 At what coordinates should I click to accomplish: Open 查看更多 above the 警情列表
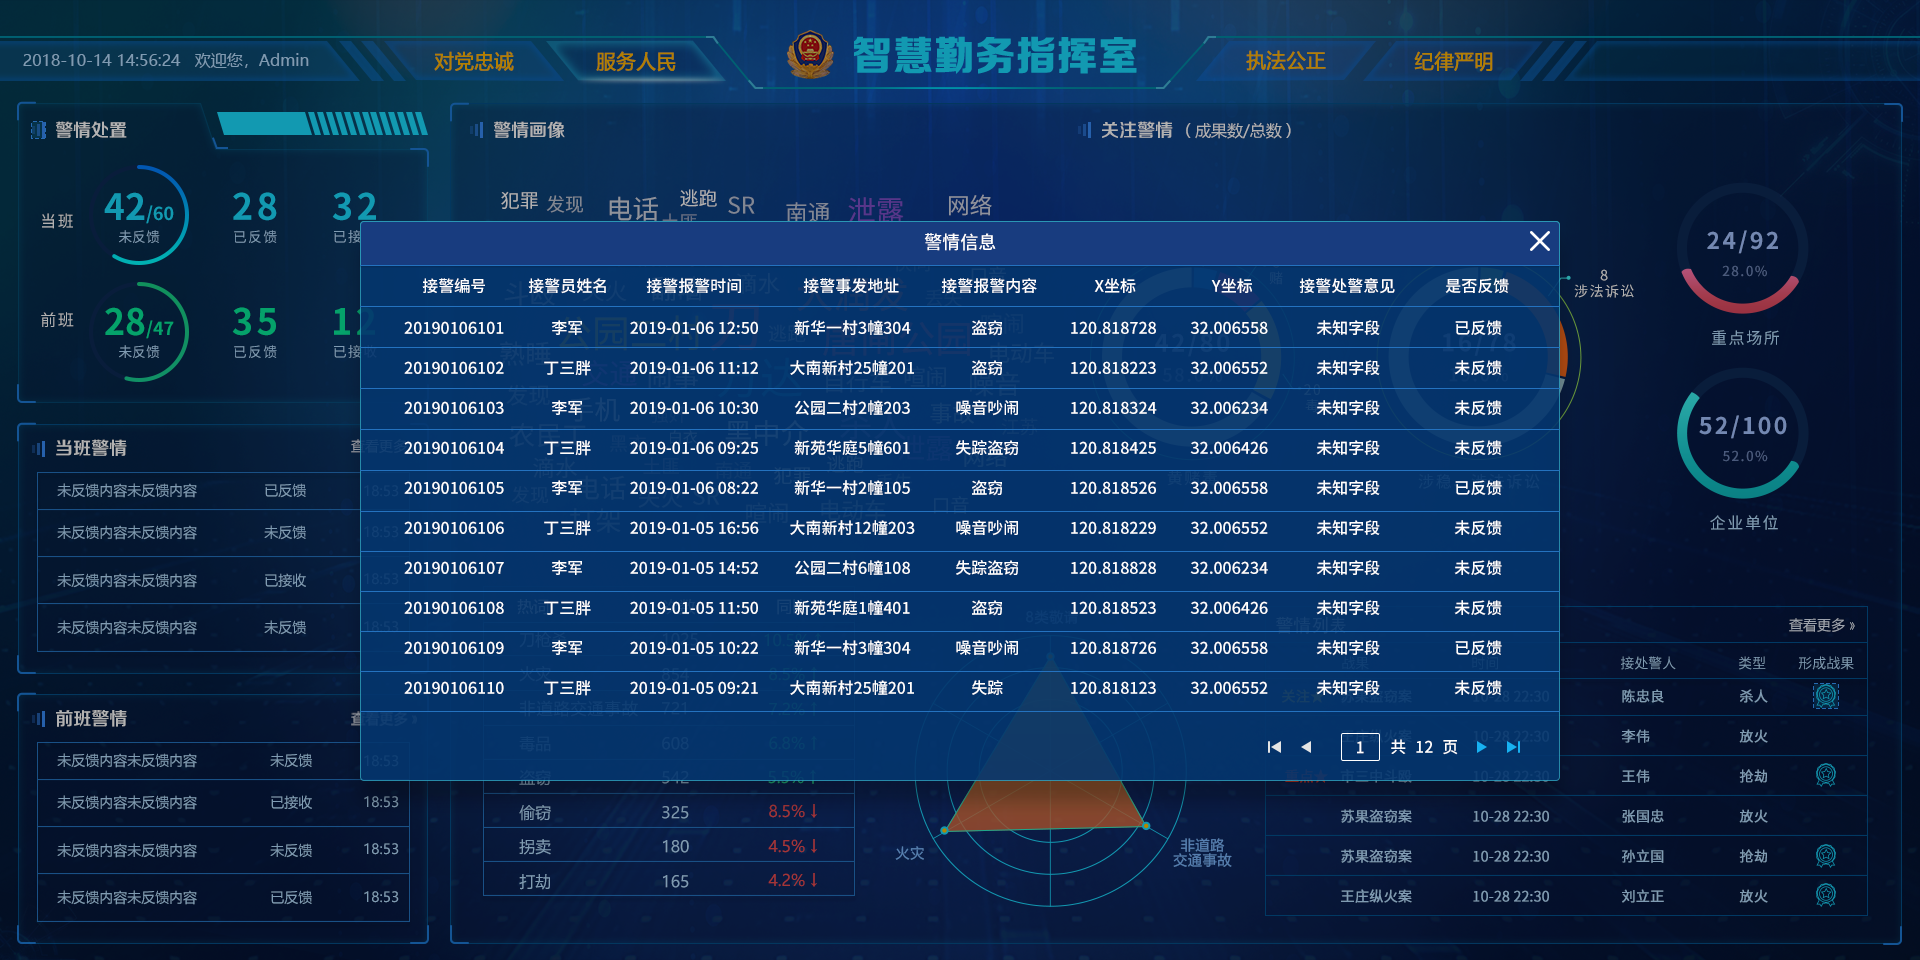(1818, 624)
